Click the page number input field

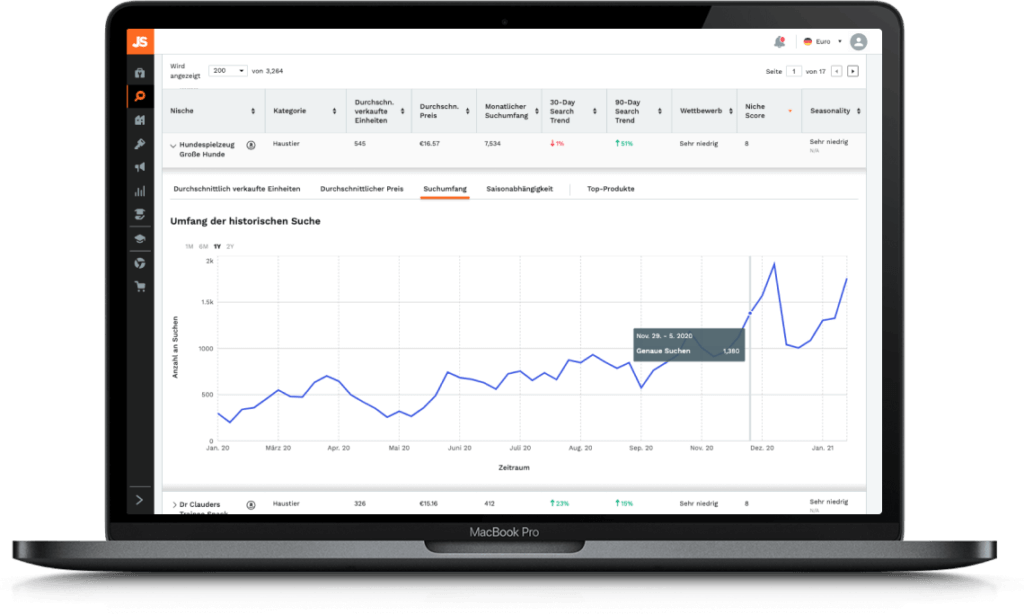point(793,71)
